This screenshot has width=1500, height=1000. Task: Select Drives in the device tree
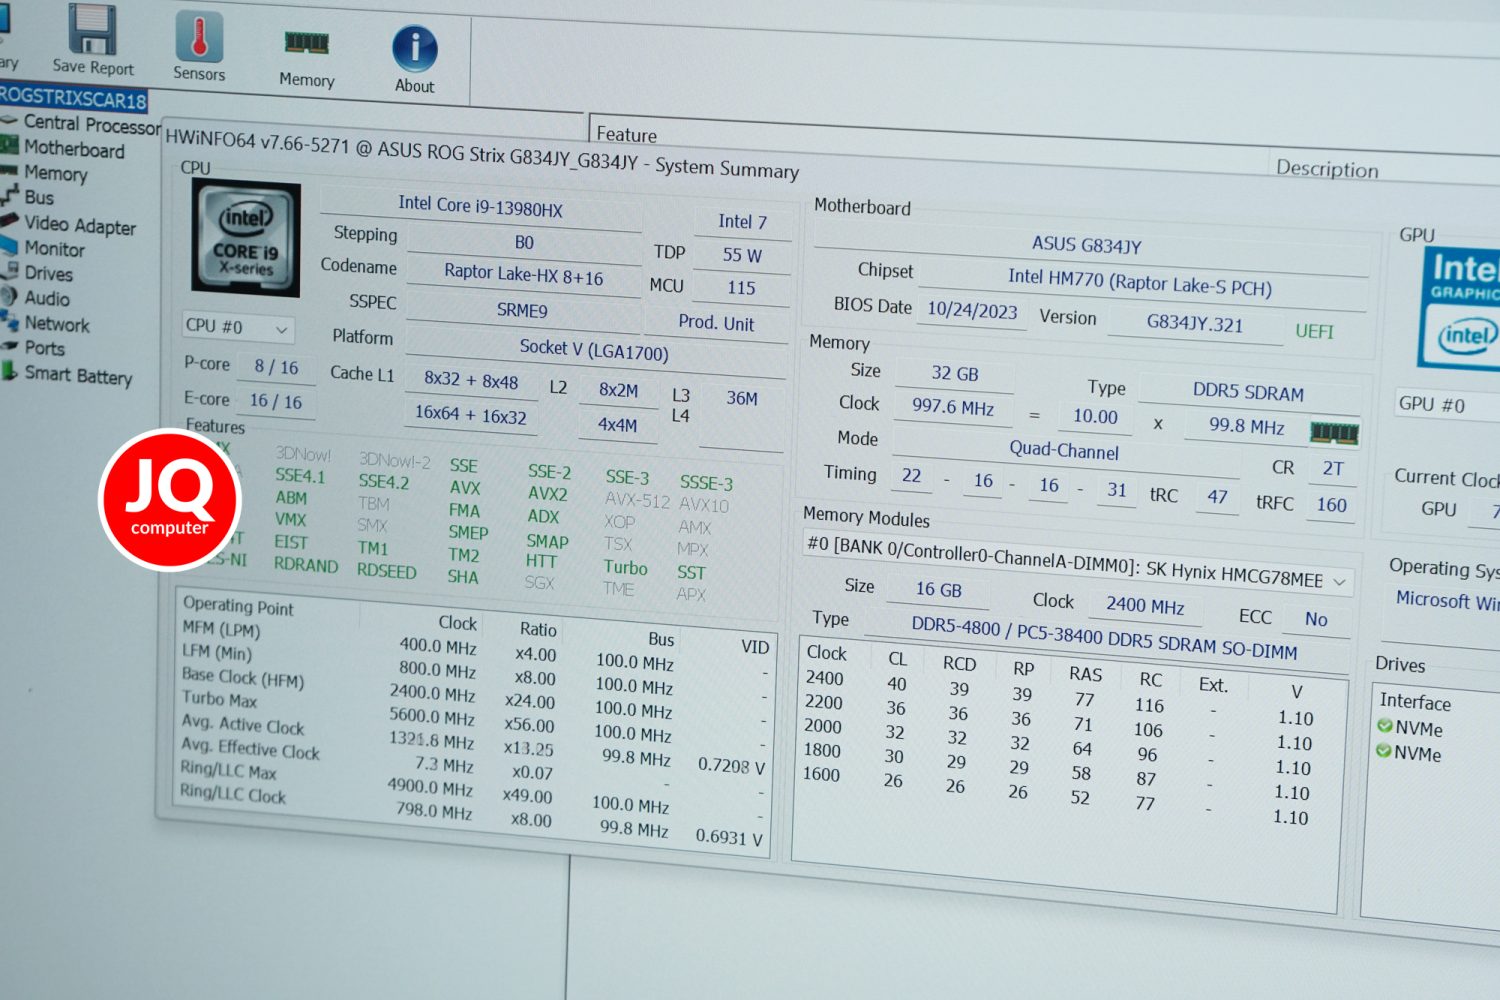coord(48,273)
